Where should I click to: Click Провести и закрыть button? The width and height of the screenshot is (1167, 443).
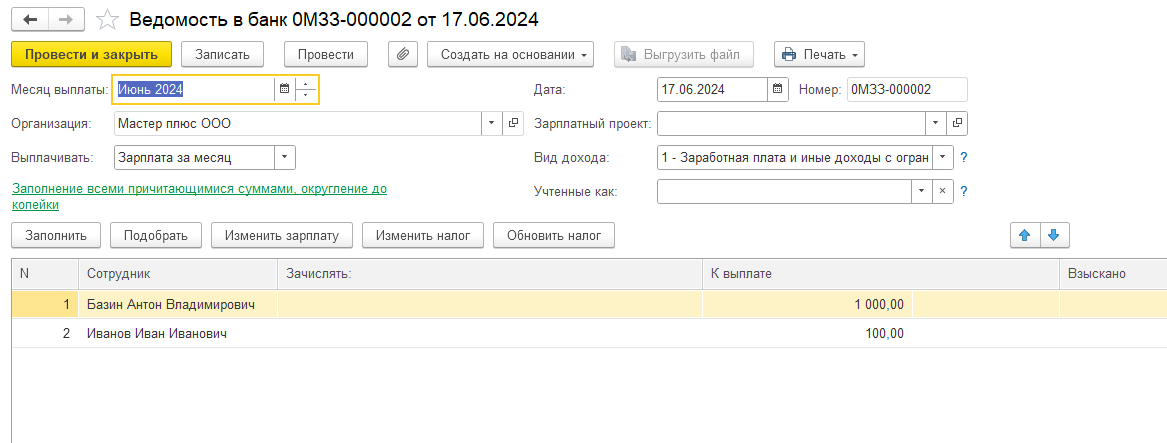[x=92, y=54]
